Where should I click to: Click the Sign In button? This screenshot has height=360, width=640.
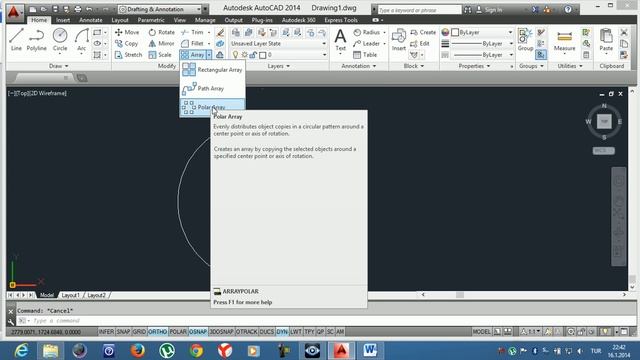pos(489,9)
